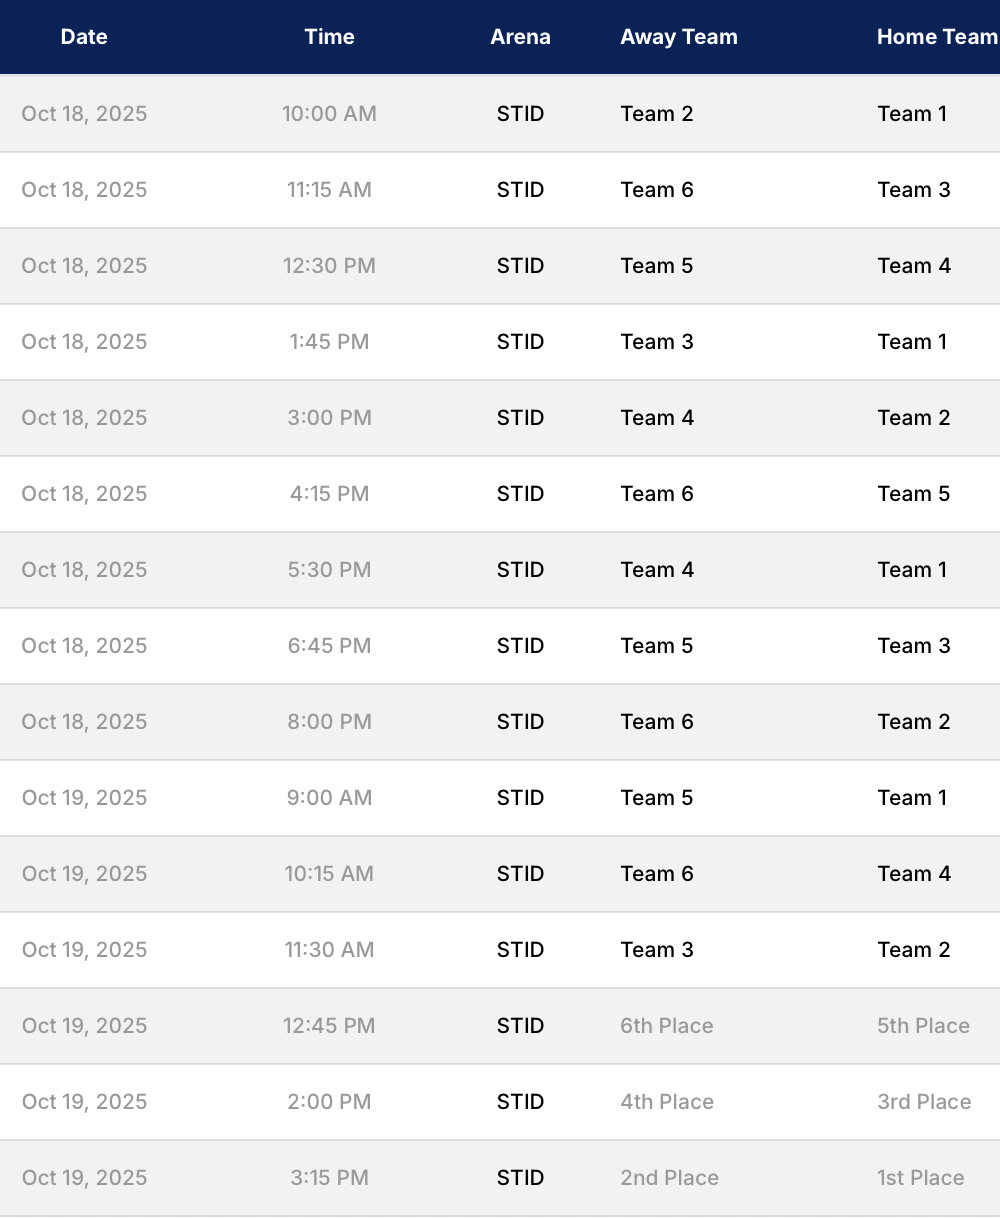The width and height of the screenshot is (1000, 1218).
Task: Click the Time column header
Action: coord(329,37)
